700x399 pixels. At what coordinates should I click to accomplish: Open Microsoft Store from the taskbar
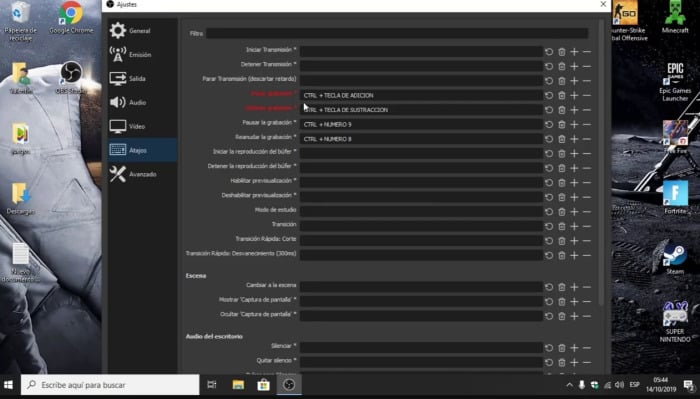pos(263,385)
